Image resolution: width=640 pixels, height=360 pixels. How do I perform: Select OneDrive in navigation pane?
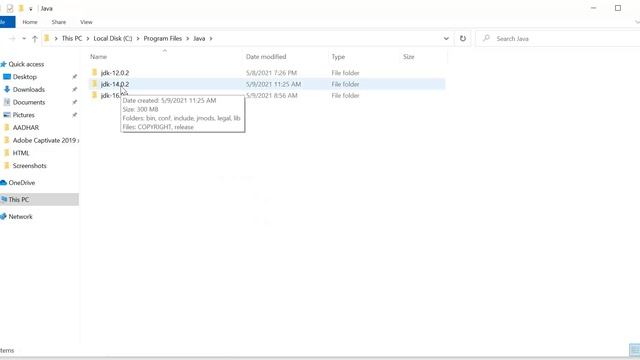coord(22,182)
